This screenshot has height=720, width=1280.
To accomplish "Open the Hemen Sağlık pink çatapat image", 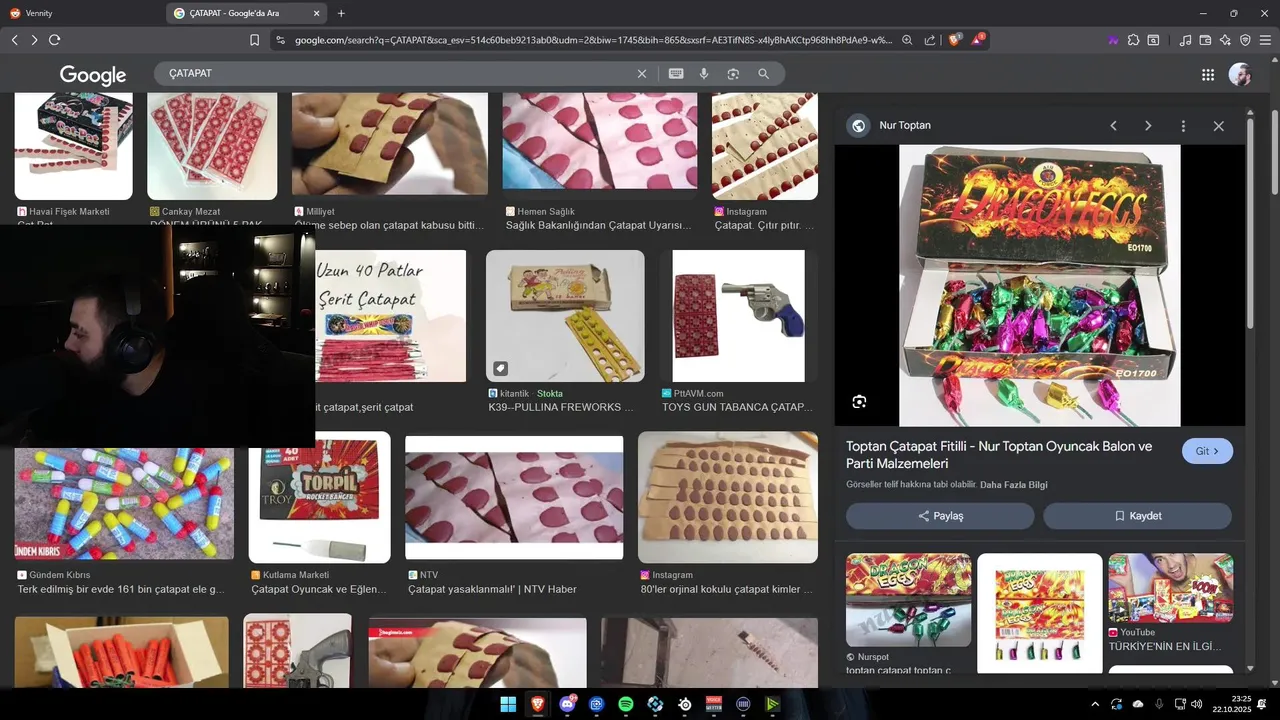I will click(600, 142).
